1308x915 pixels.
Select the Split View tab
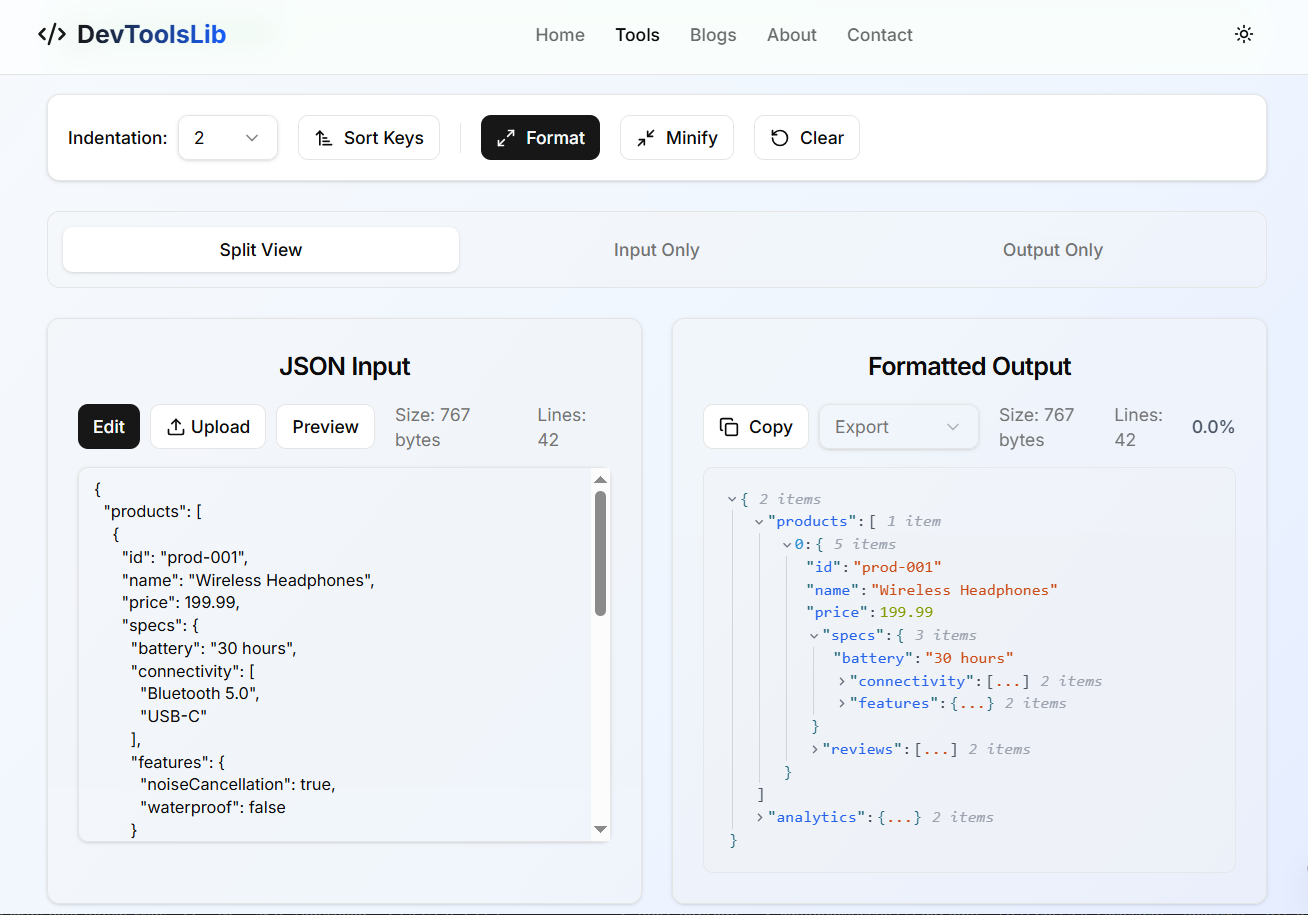coord(261,250)
